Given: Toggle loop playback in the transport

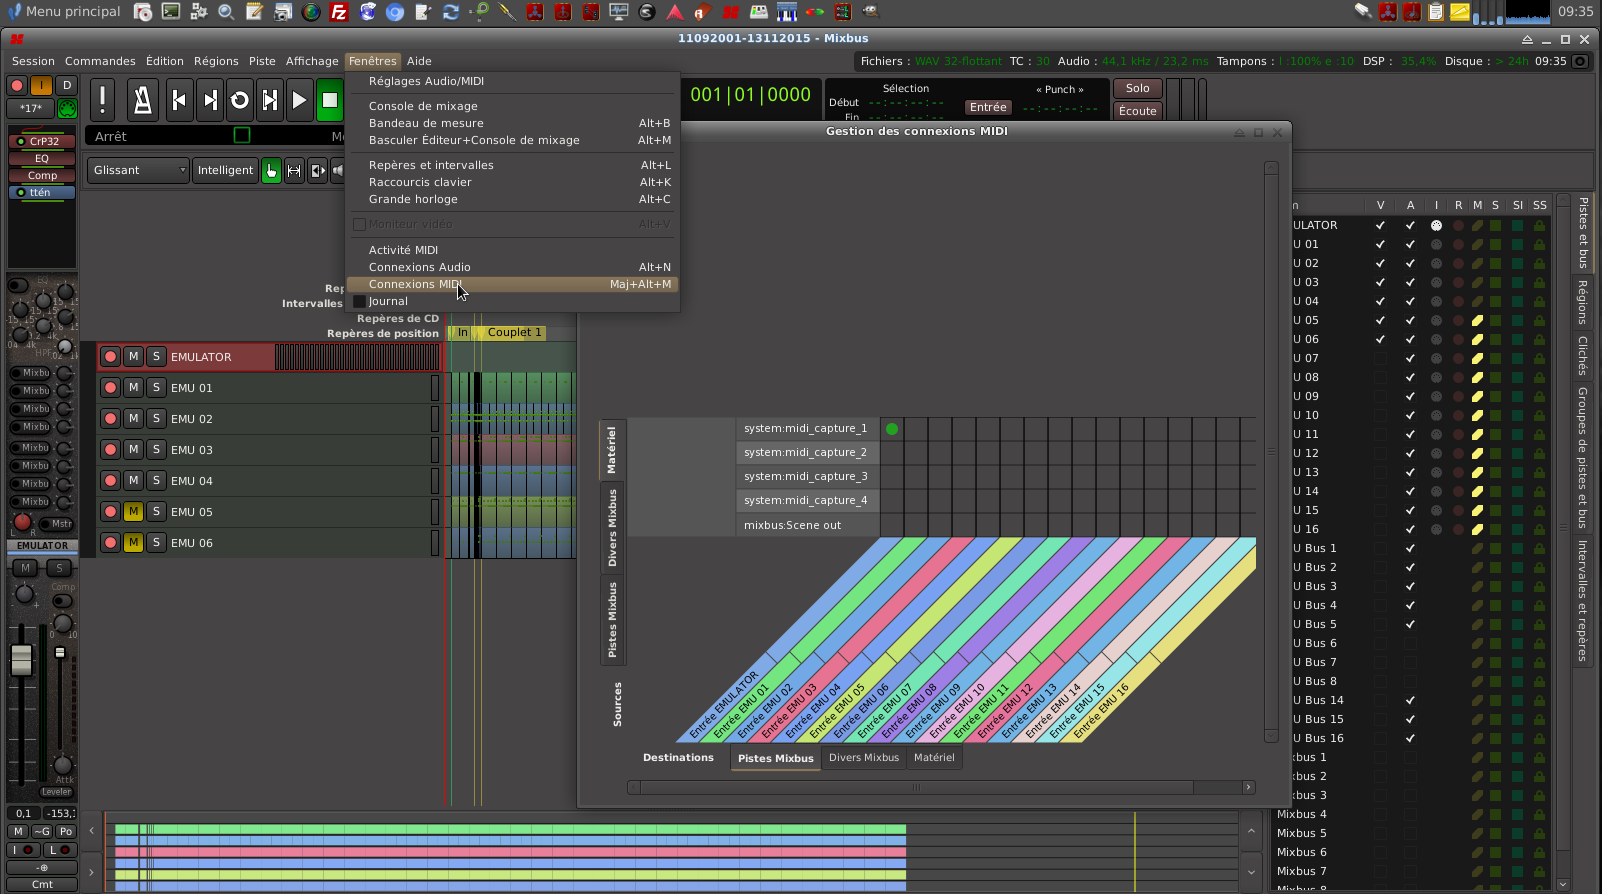Looking at the screenshot, I should (x=239, y=100).
